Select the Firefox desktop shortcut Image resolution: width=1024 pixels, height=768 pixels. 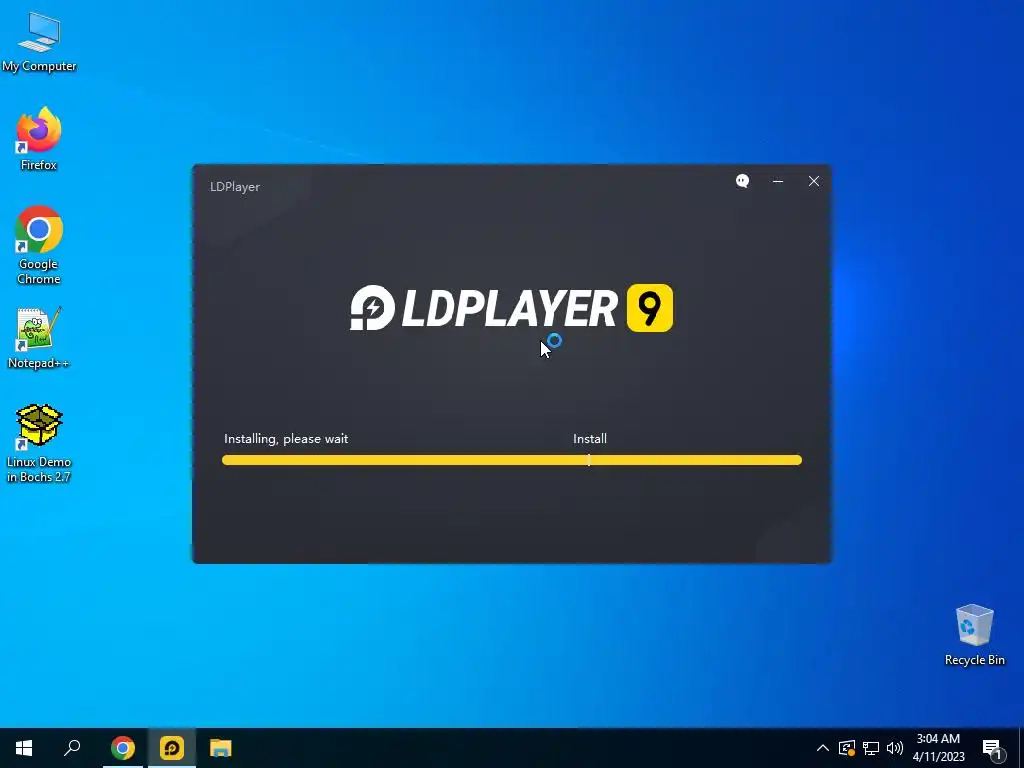tap(39, 138)
